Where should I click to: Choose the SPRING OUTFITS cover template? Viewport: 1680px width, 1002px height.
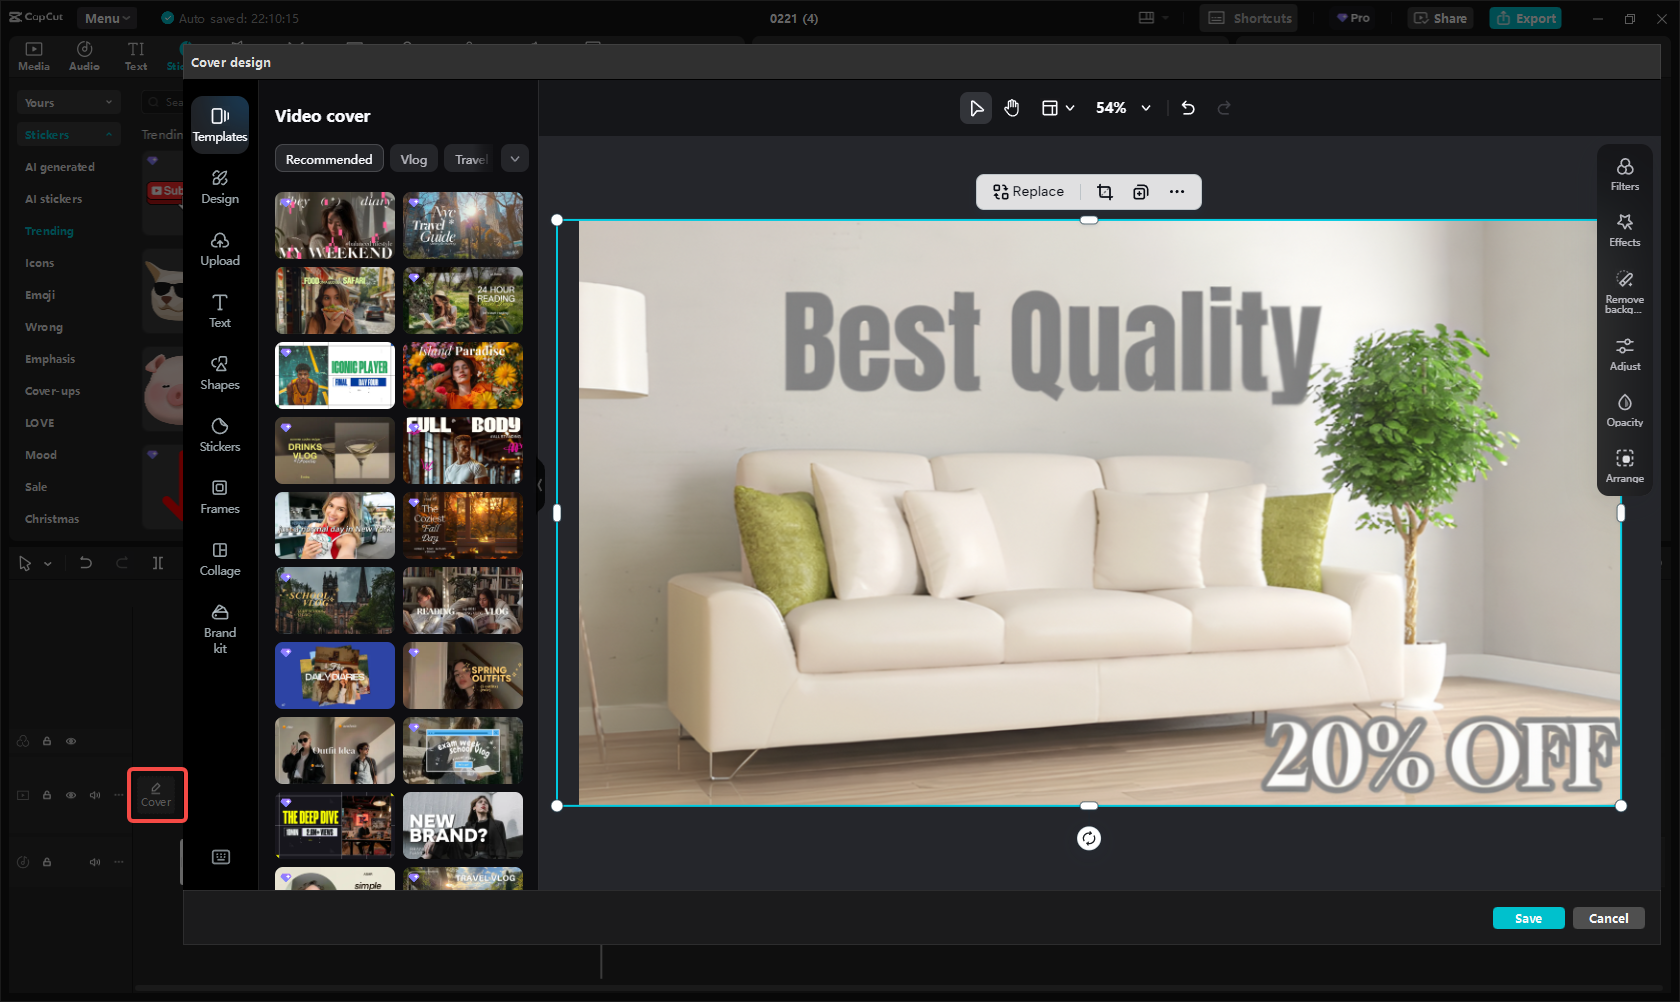[x=463, y=676]
